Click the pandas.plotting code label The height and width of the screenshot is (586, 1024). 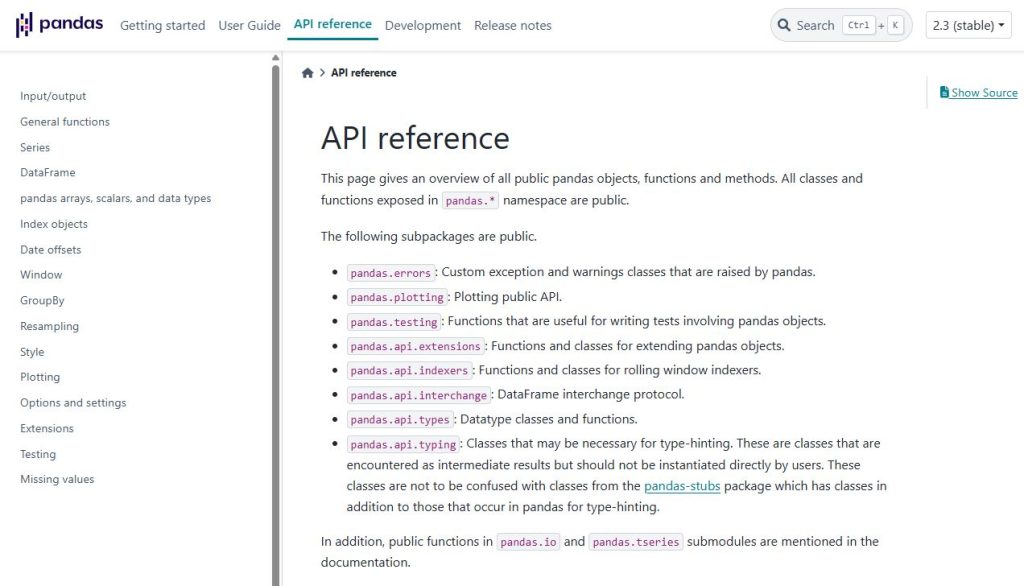coord(397,297)
